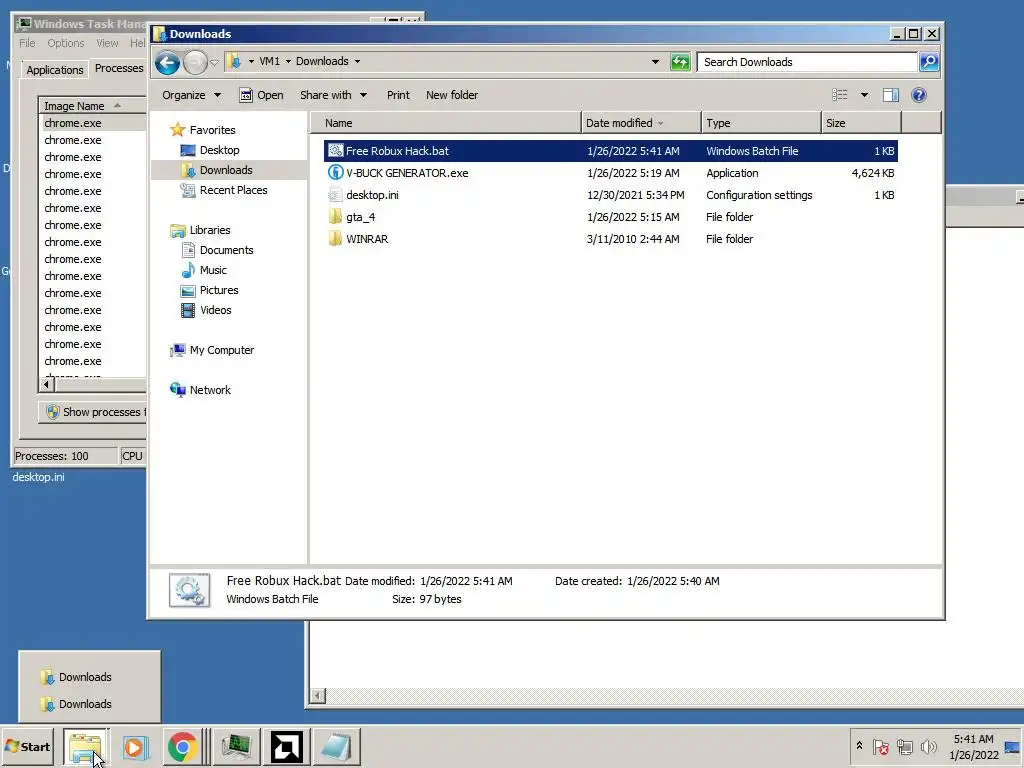The width and height of the screenshot is (1024, 768).
Task: Click the volume speaker tray icon
Action: (928, 746)
